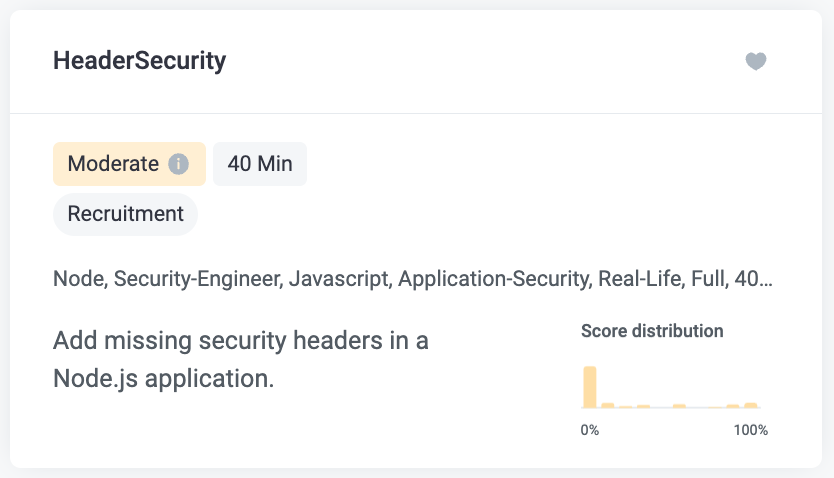Image resolution: width=834 pixels, height=478 pixels.
Task: Click the 0% axis label
Action: tap(590, 430)
